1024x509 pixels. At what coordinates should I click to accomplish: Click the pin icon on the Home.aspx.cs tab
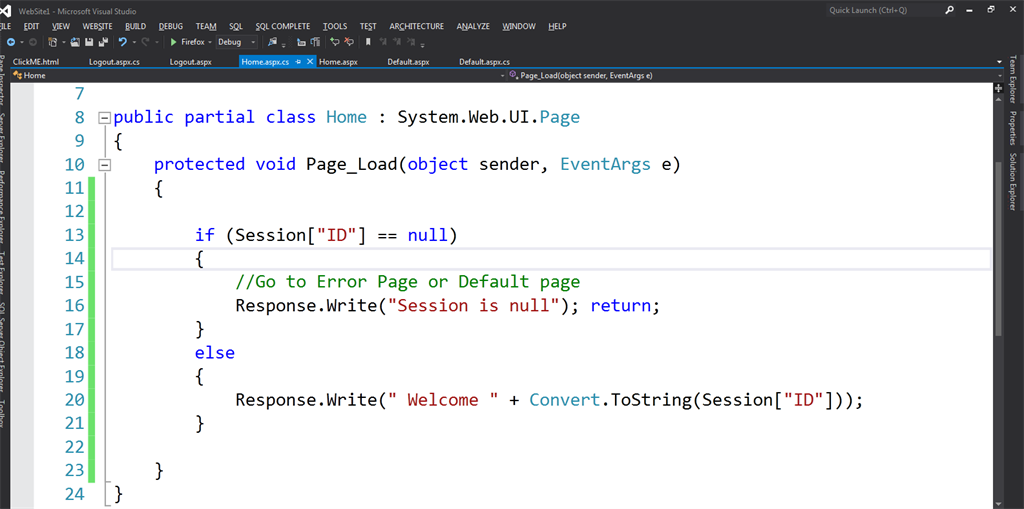298,61
